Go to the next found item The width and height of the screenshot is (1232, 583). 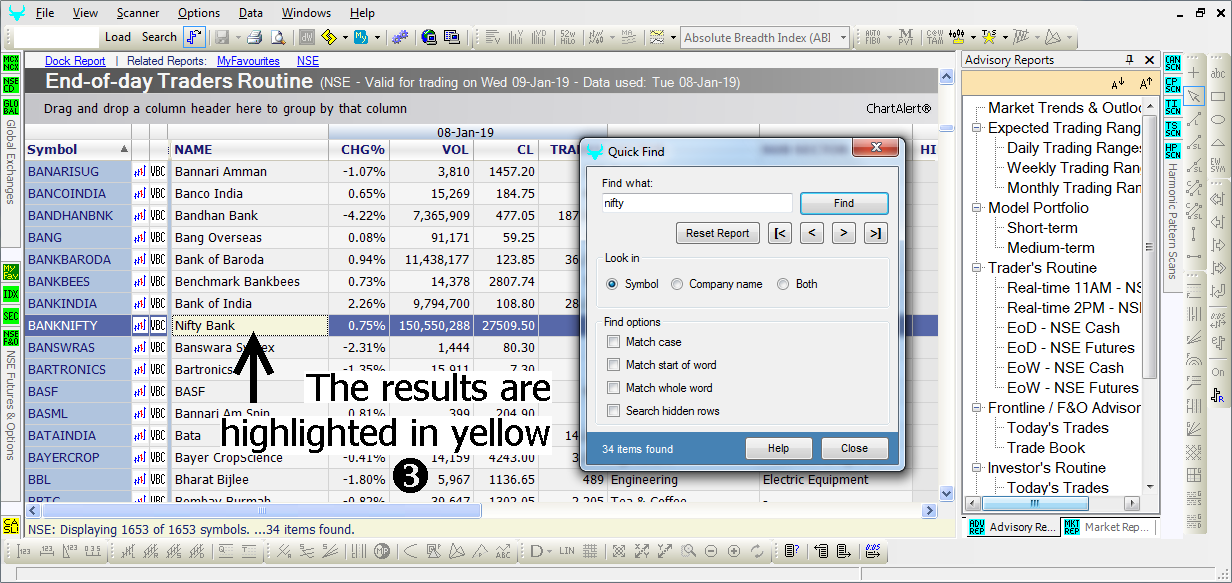click(844, 233)
